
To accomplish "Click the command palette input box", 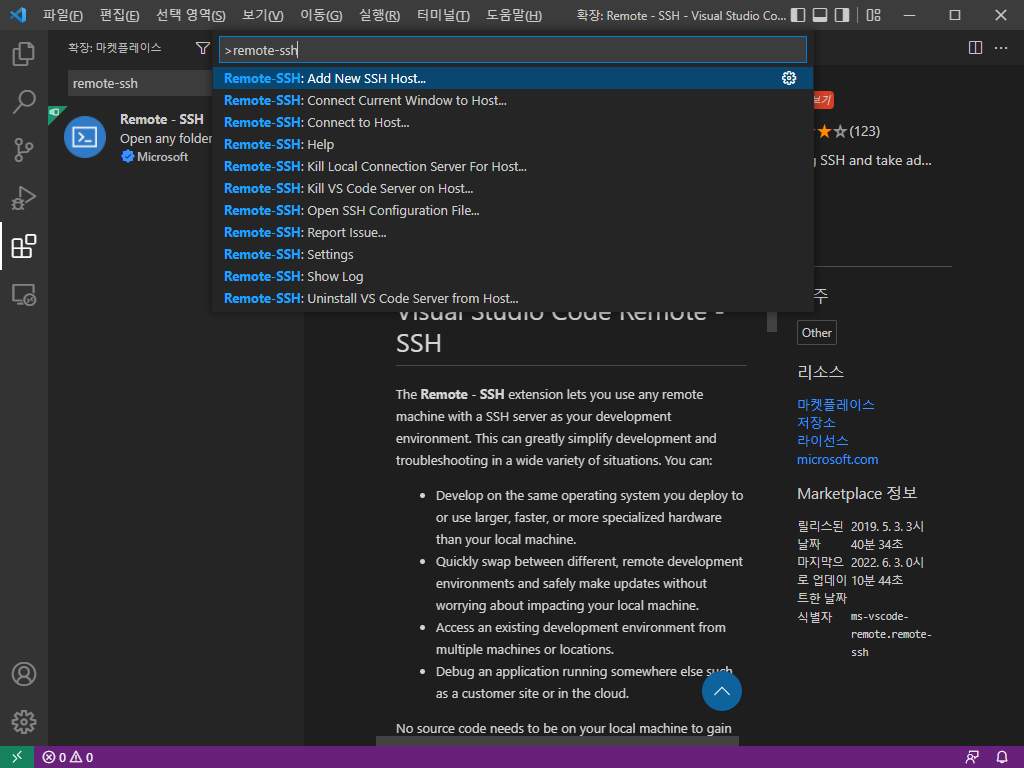I will click(x=513, y=50).
